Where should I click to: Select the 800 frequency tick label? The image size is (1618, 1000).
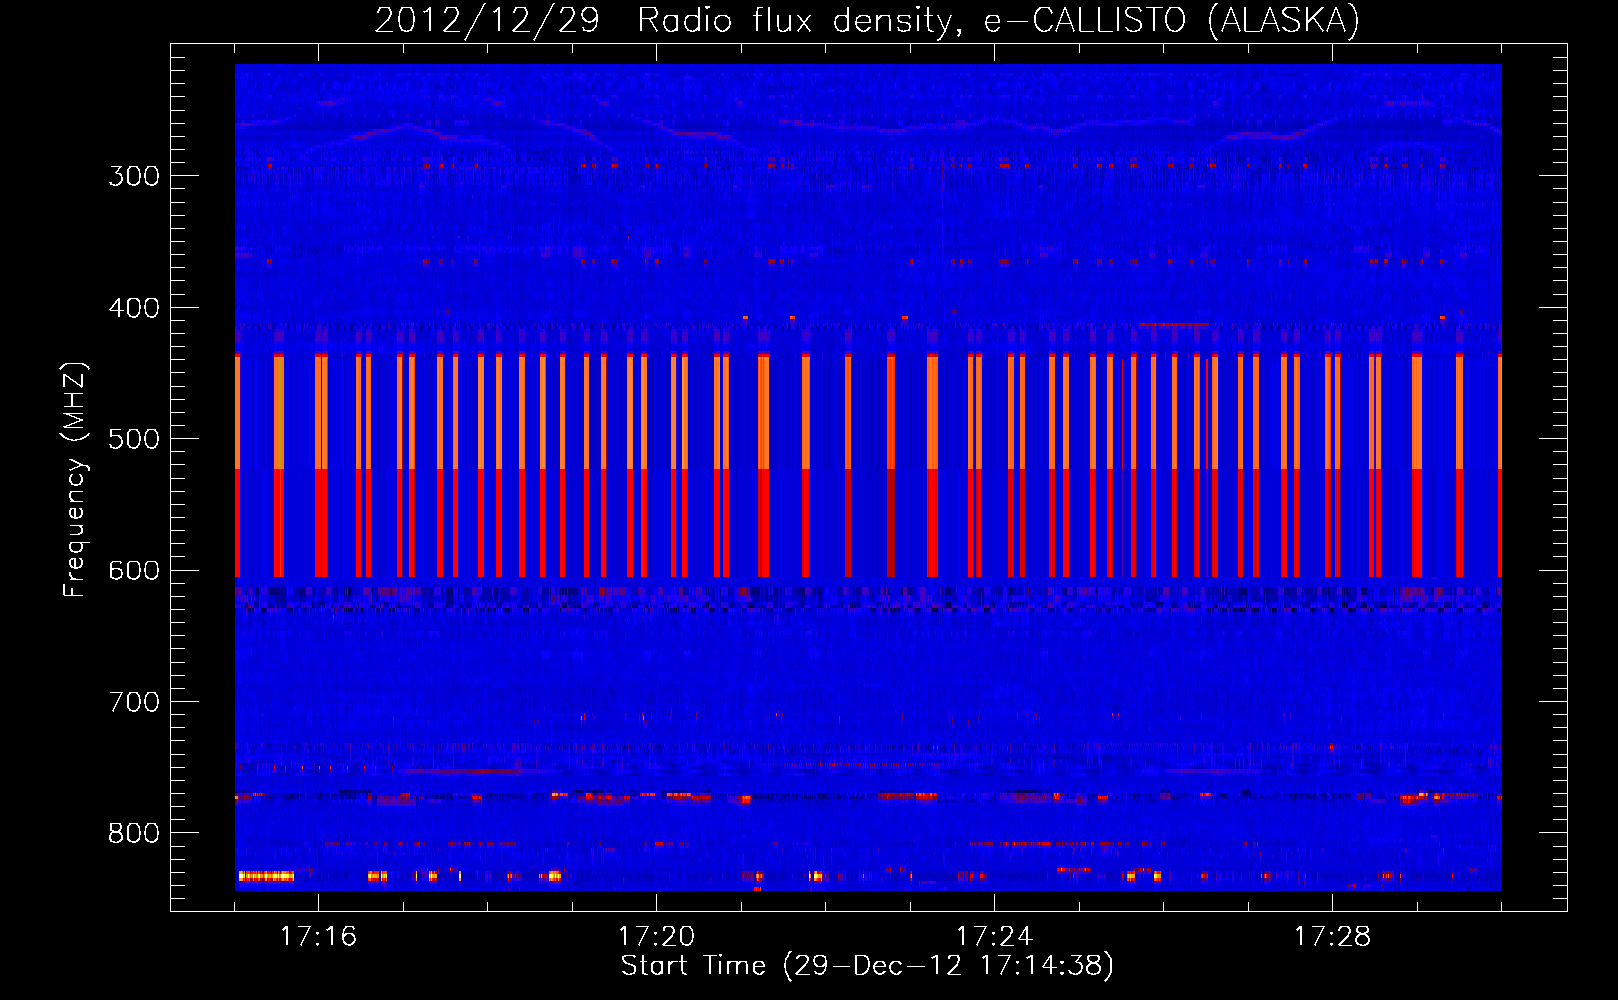click(134, 834)
